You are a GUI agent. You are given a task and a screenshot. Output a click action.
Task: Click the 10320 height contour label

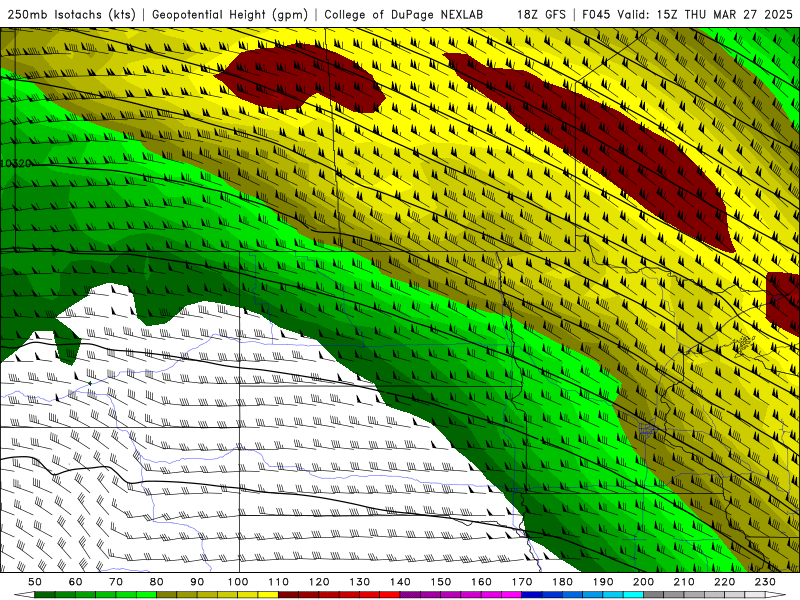point(17,163)
